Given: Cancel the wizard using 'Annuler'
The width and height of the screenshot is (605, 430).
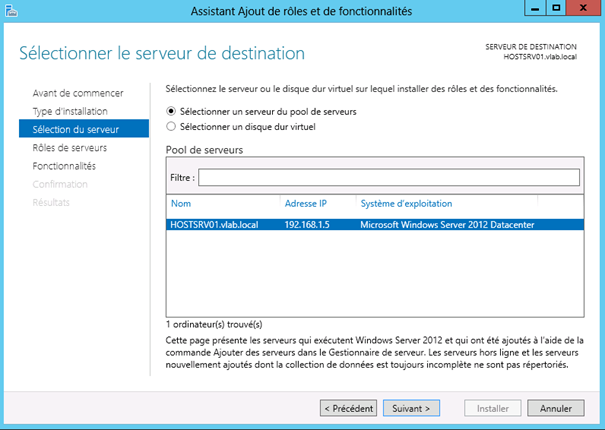Looking at the screenshot, I should click(x=556, y=408).
